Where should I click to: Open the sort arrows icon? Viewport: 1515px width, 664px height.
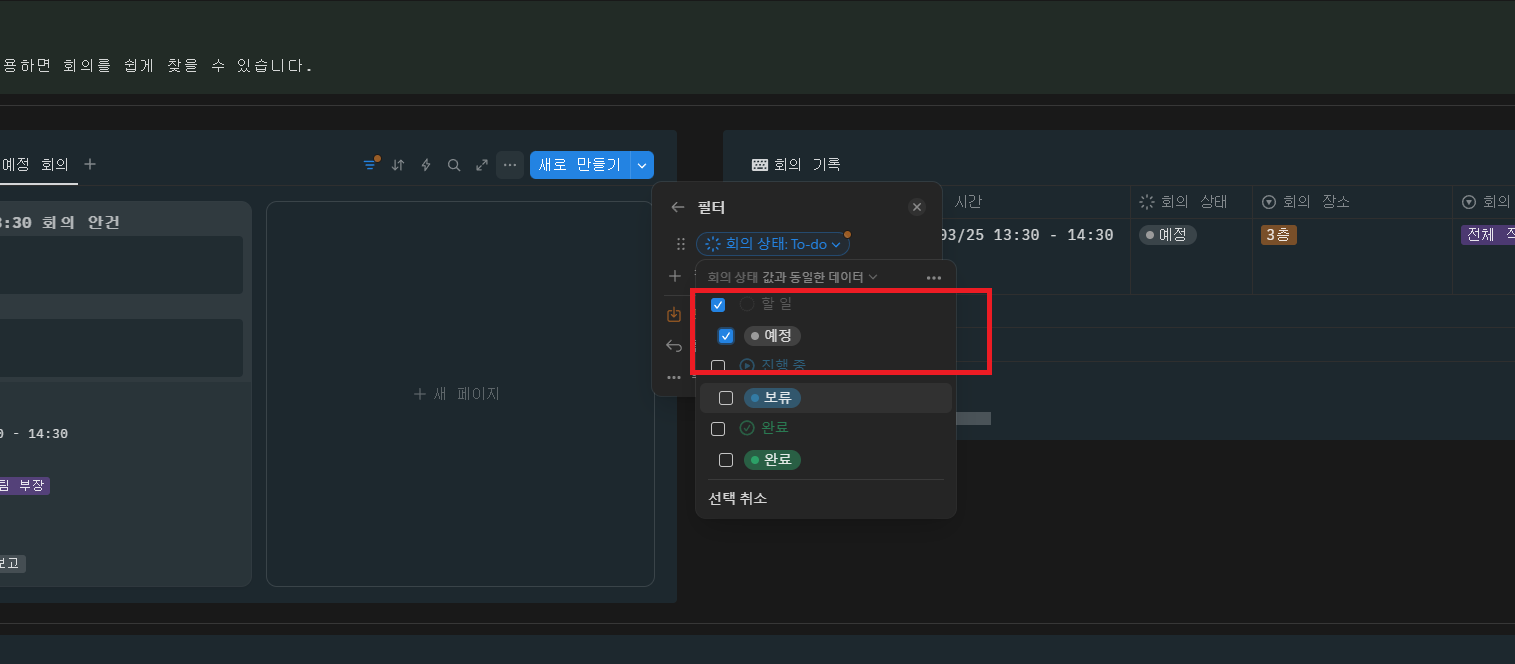(x=398, y=165)
